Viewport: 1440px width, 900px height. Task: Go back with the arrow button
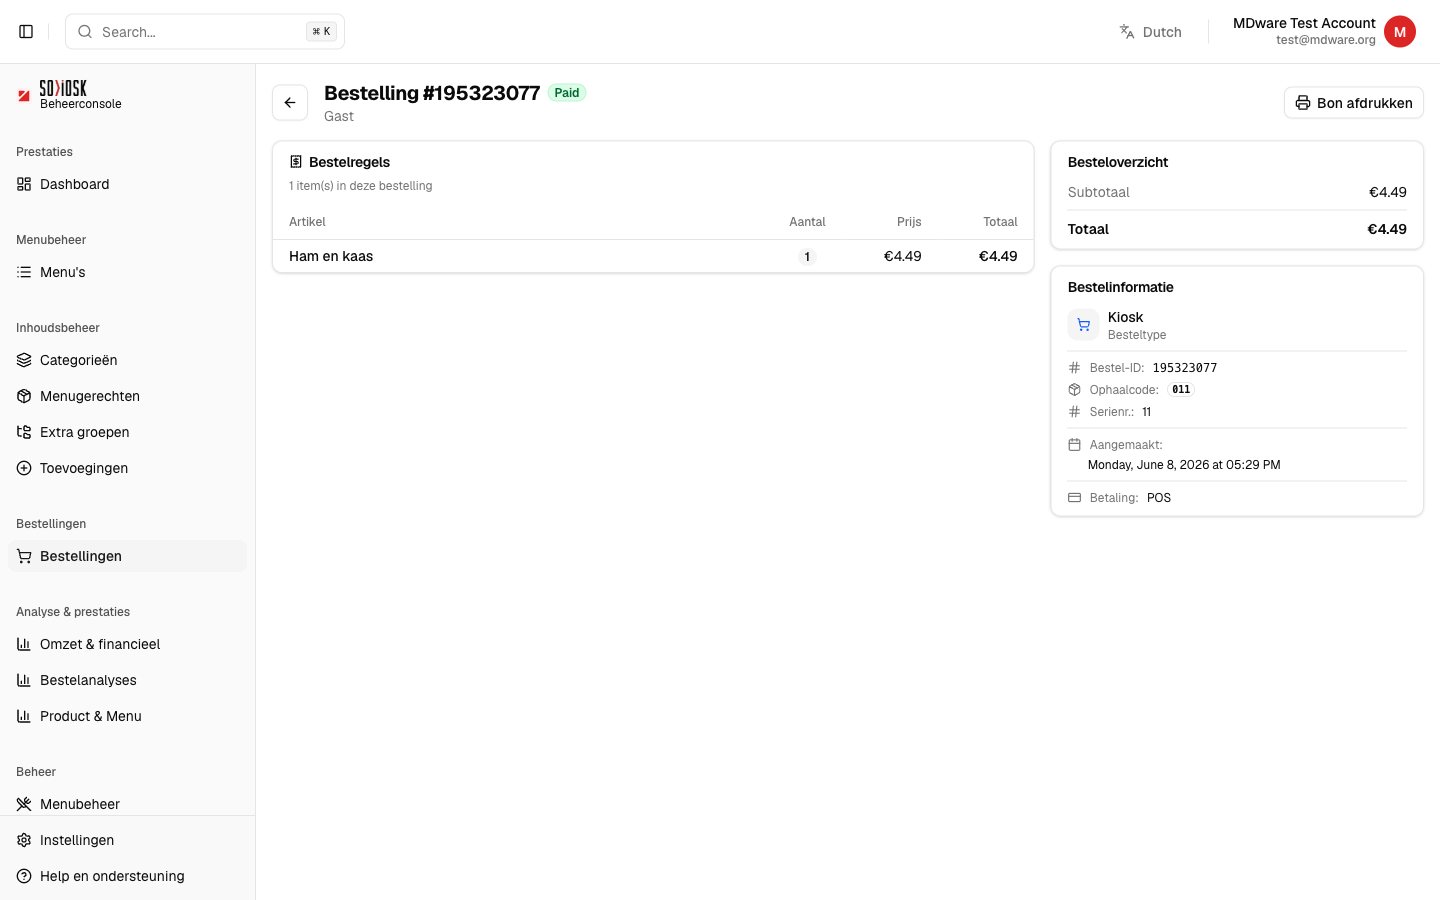290,103
